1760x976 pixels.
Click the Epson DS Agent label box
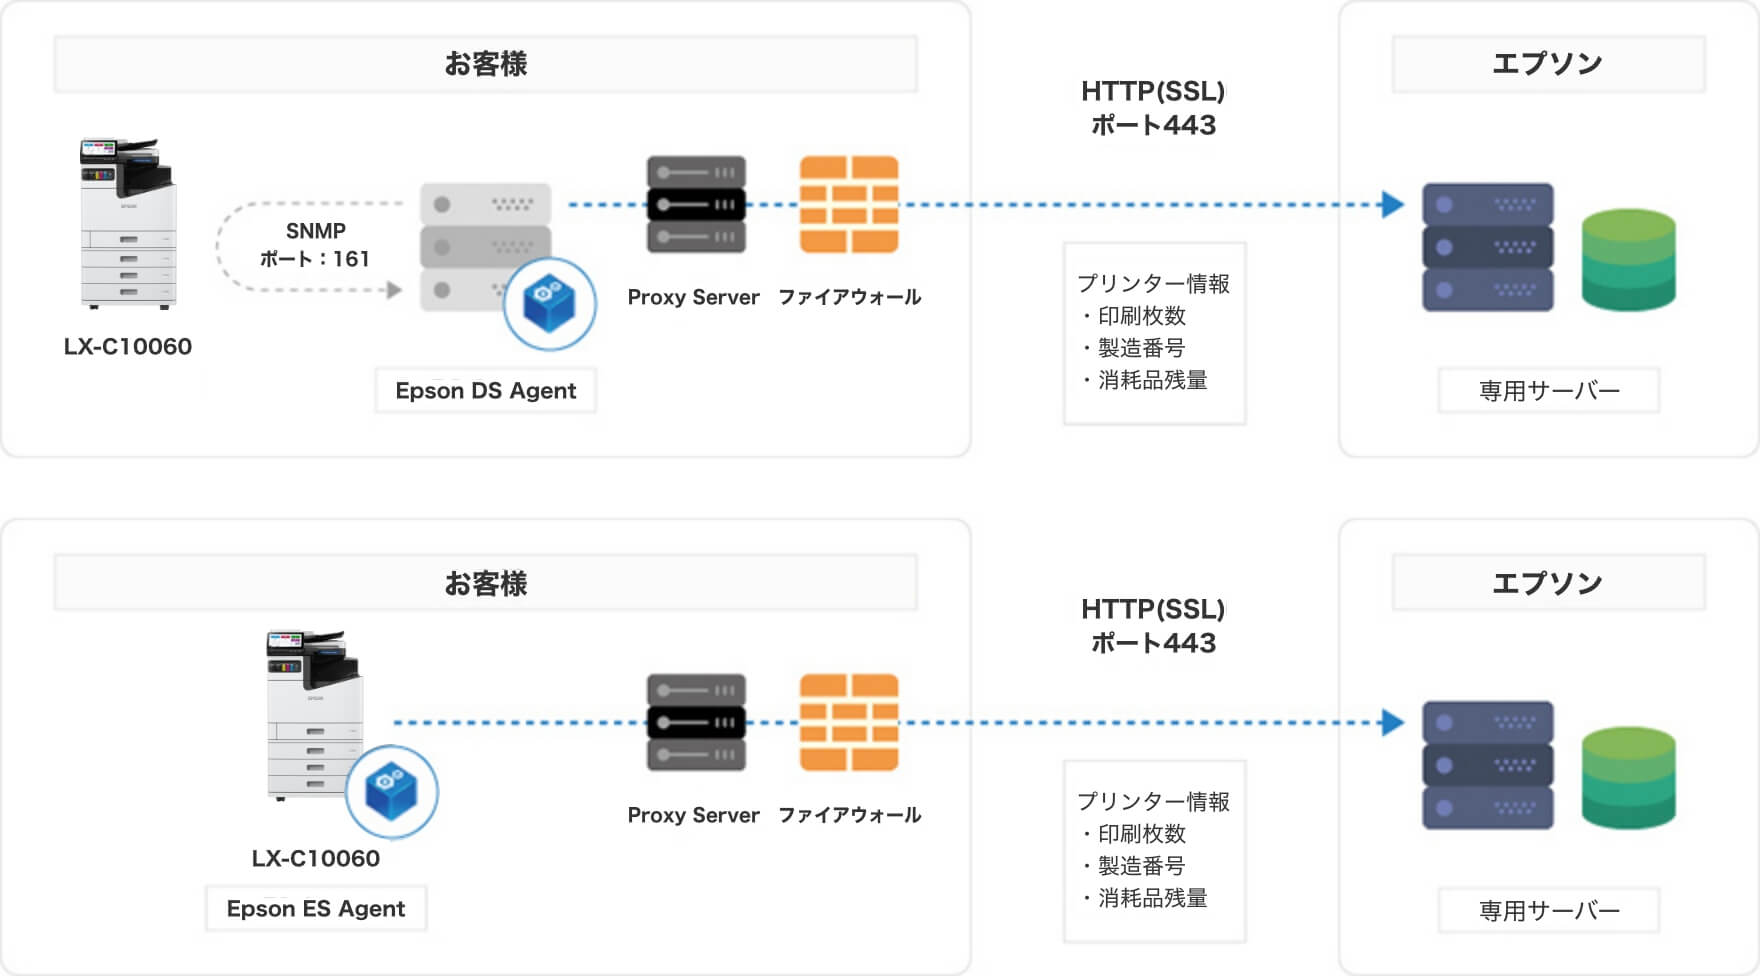(486, 390)
